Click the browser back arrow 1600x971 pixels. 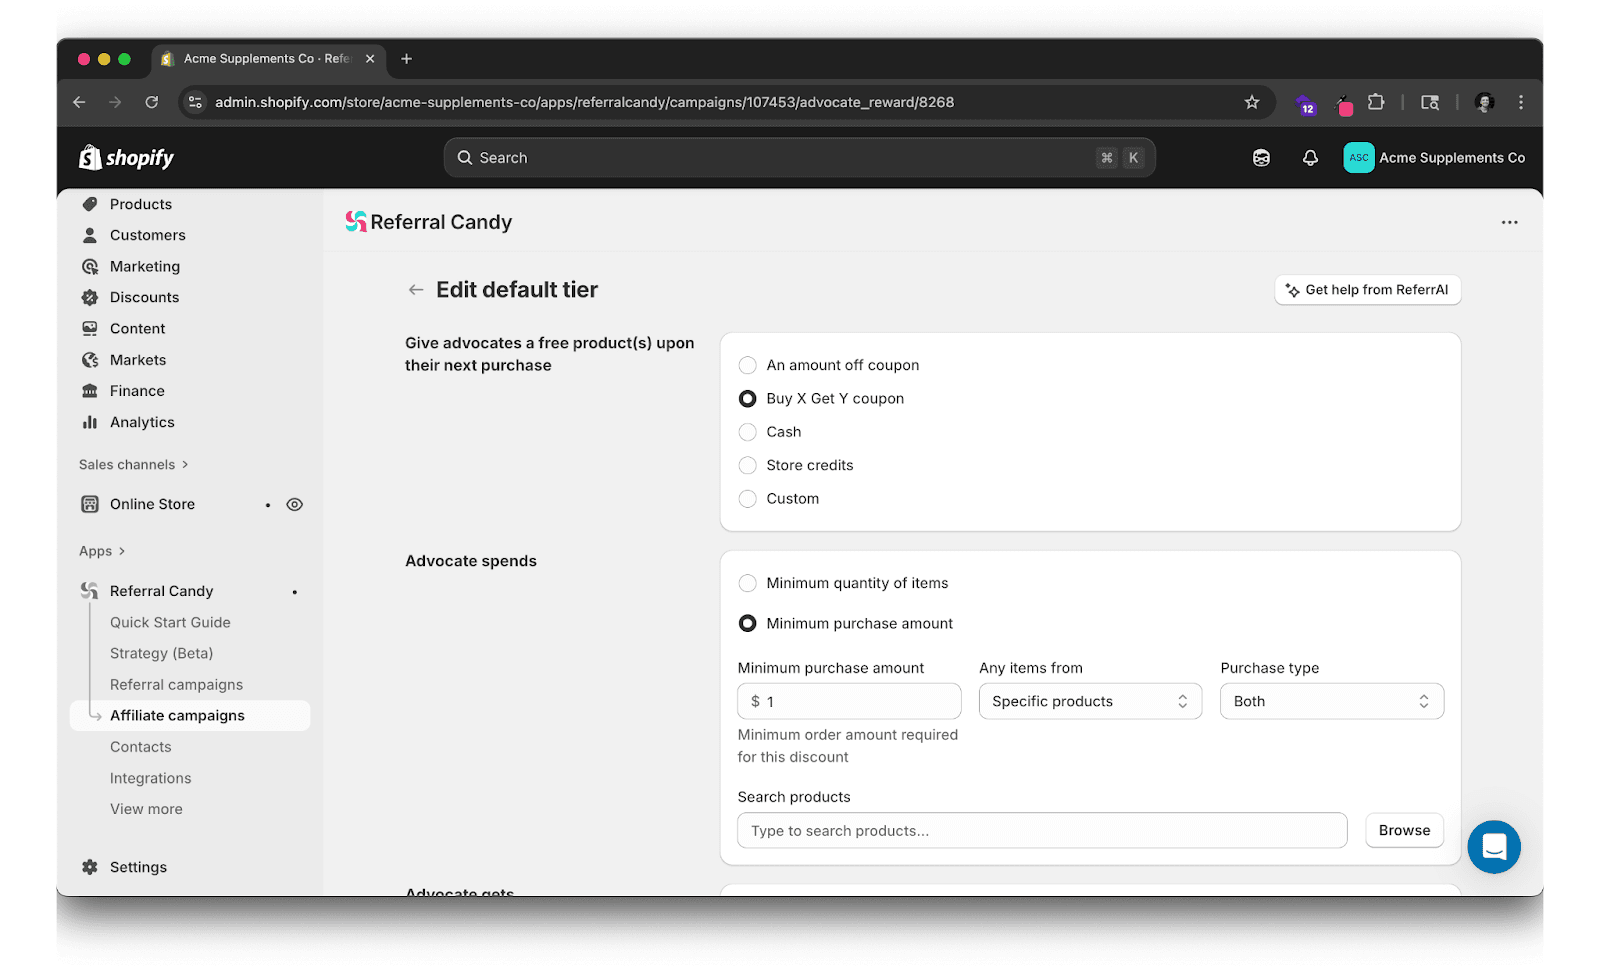tap(79, 102)
